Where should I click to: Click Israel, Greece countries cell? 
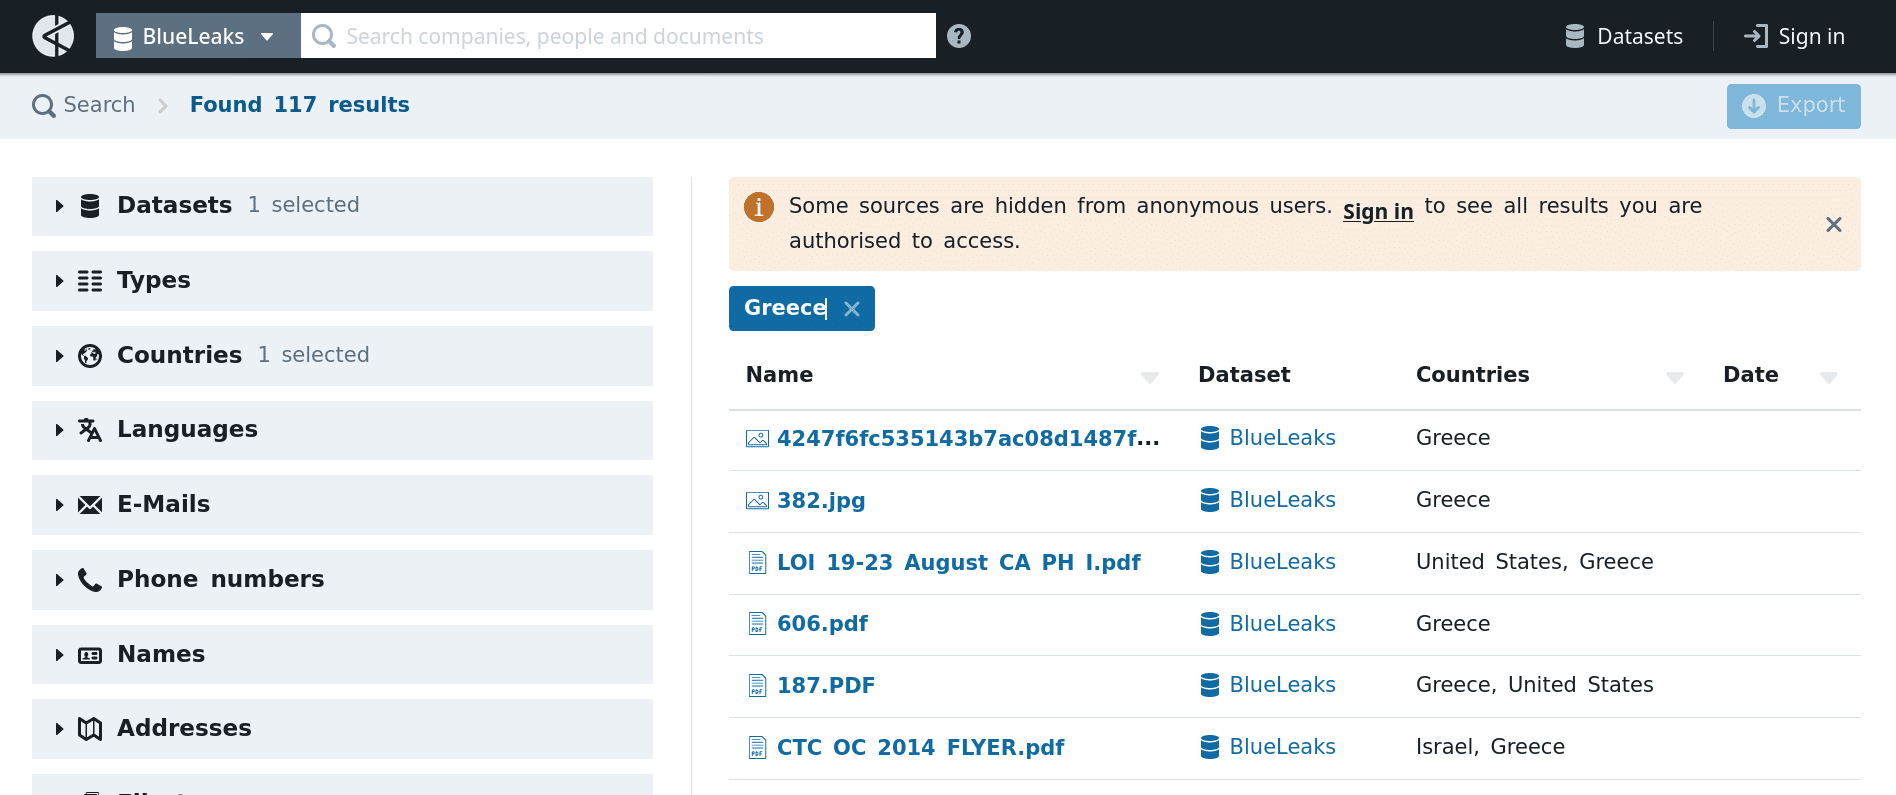point(1490,747)
